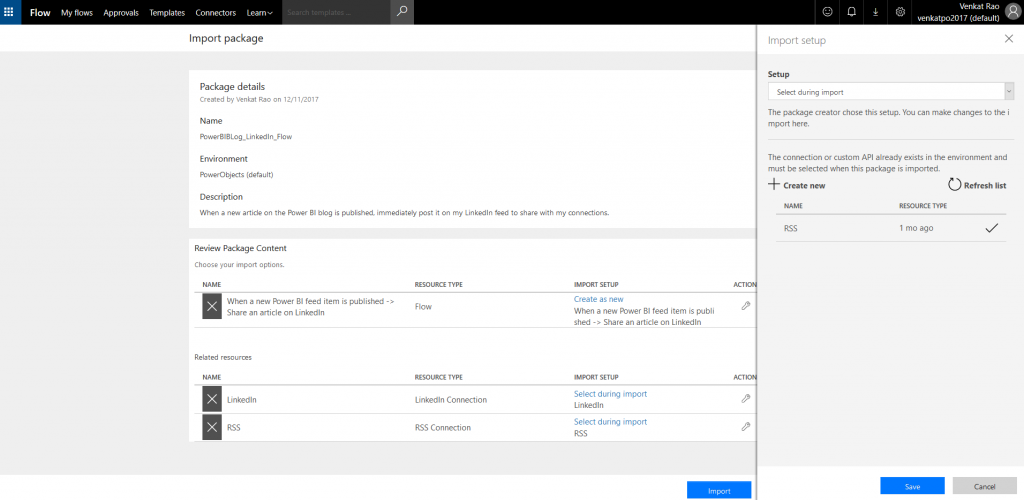Click the download arrow icon
Viewport: 1024px width, 500px height.
(876, 12)
